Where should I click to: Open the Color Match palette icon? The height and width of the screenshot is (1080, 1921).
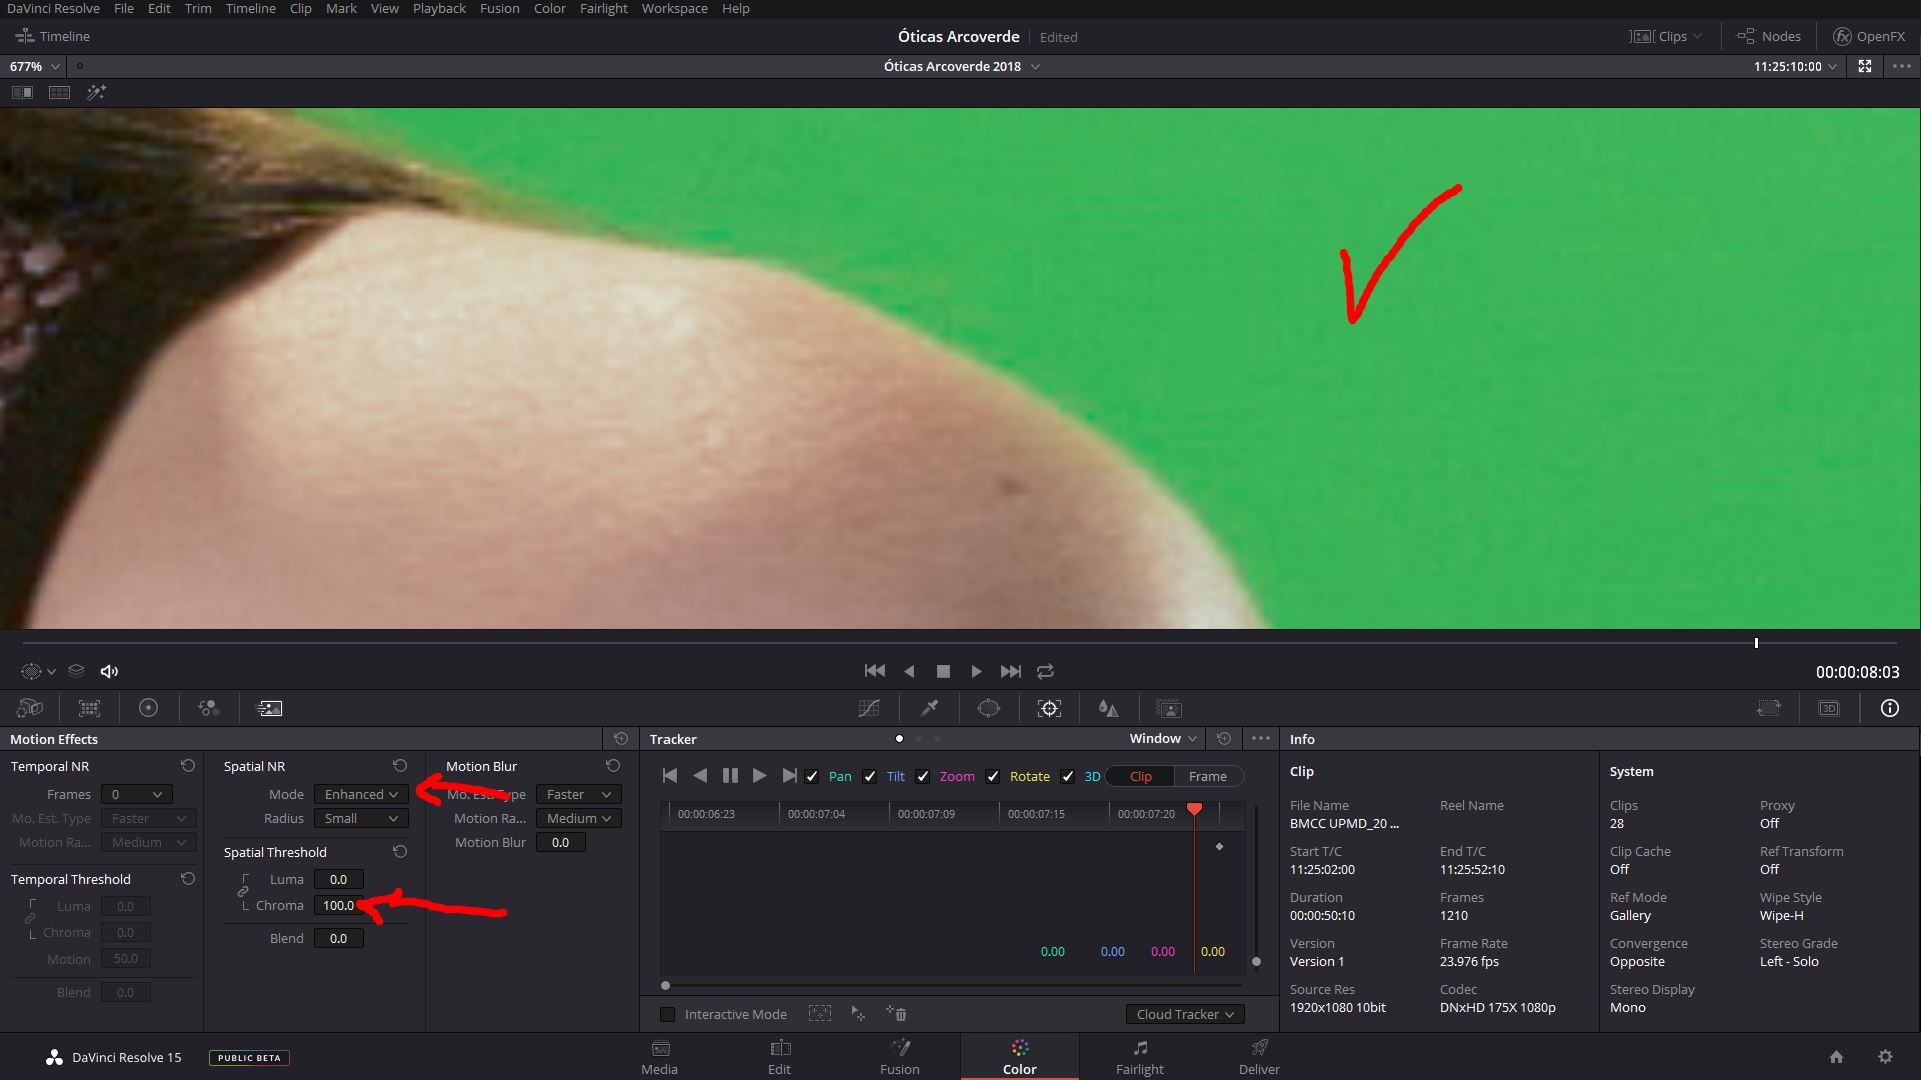click(x=90, y=708)
